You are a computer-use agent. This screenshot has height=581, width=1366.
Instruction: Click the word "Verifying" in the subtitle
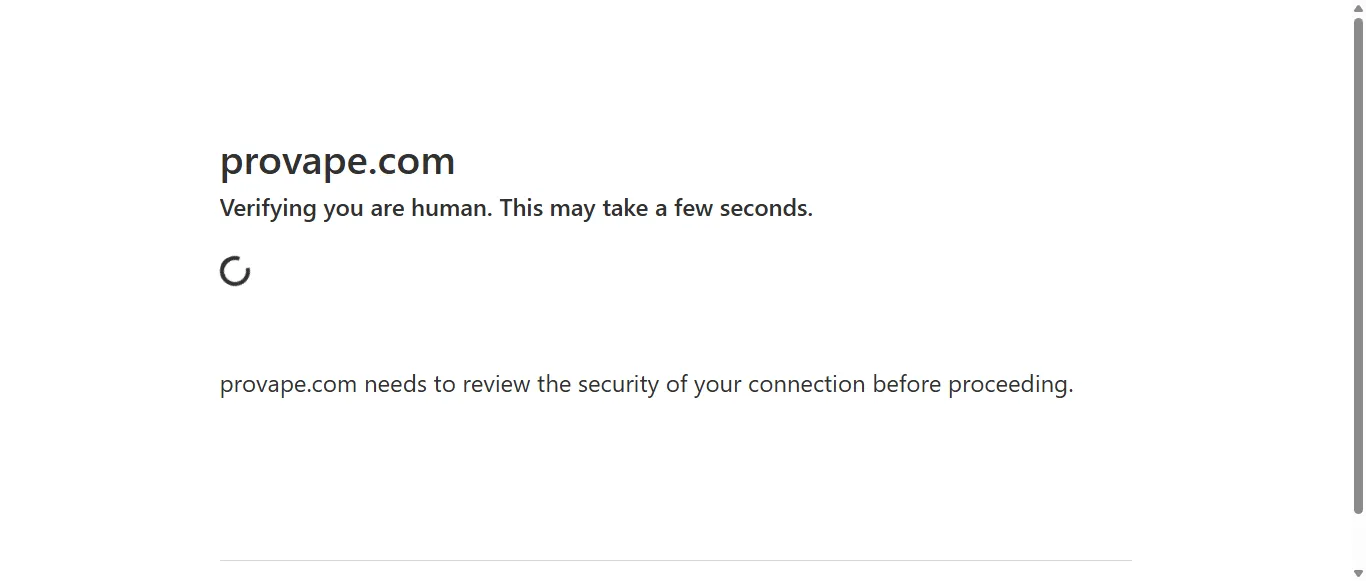tap(268, 208)
